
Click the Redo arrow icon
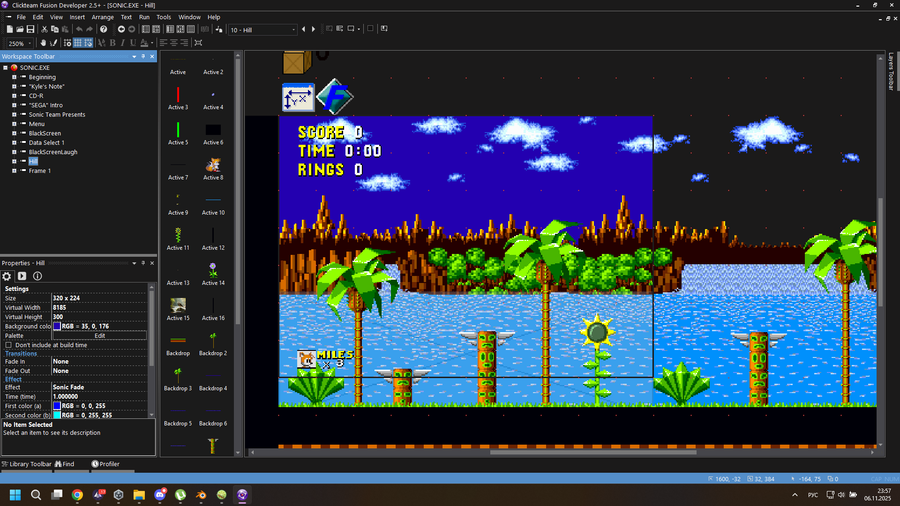(x=90, y=29)
